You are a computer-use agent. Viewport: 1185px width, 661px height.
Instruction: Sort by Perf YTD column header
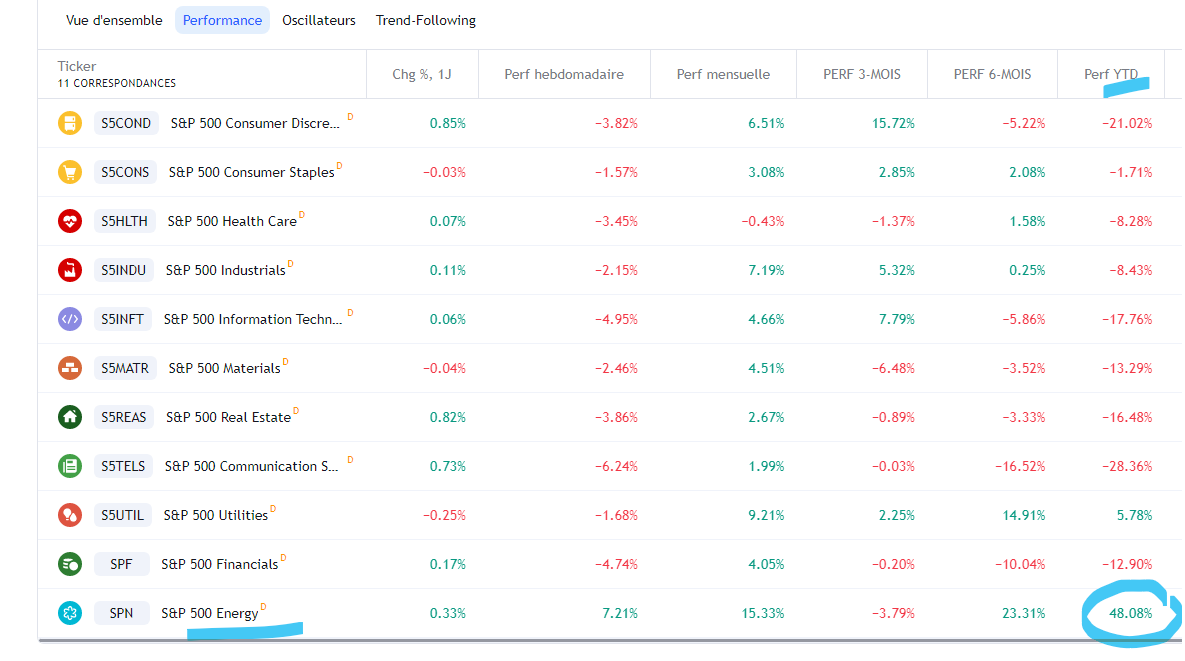tap(1110, 74)
